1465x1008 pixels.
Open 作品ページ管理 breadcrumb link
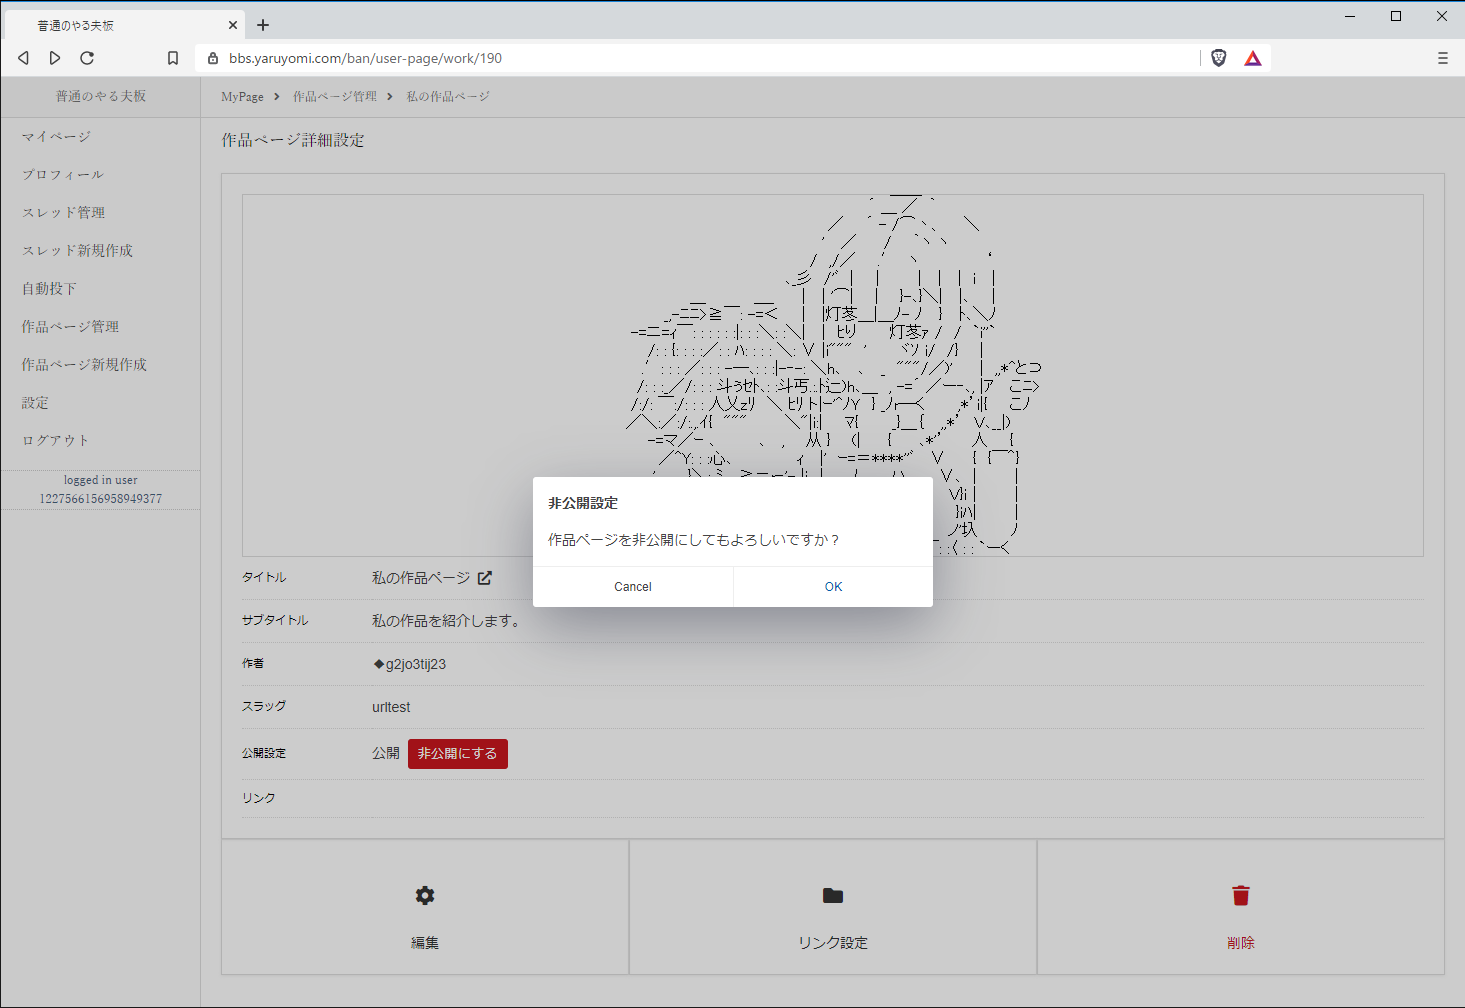coord(333,96)
